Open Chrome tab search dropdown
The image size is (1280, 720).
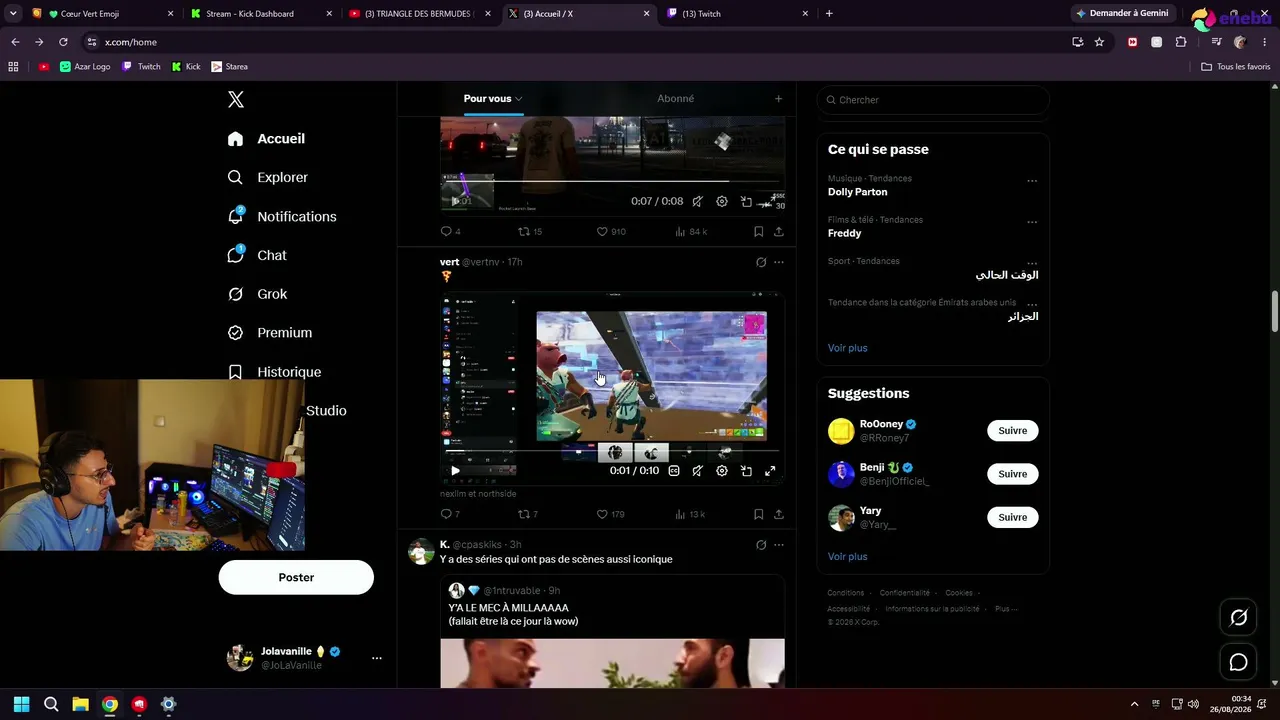click(x=13, y=14)
